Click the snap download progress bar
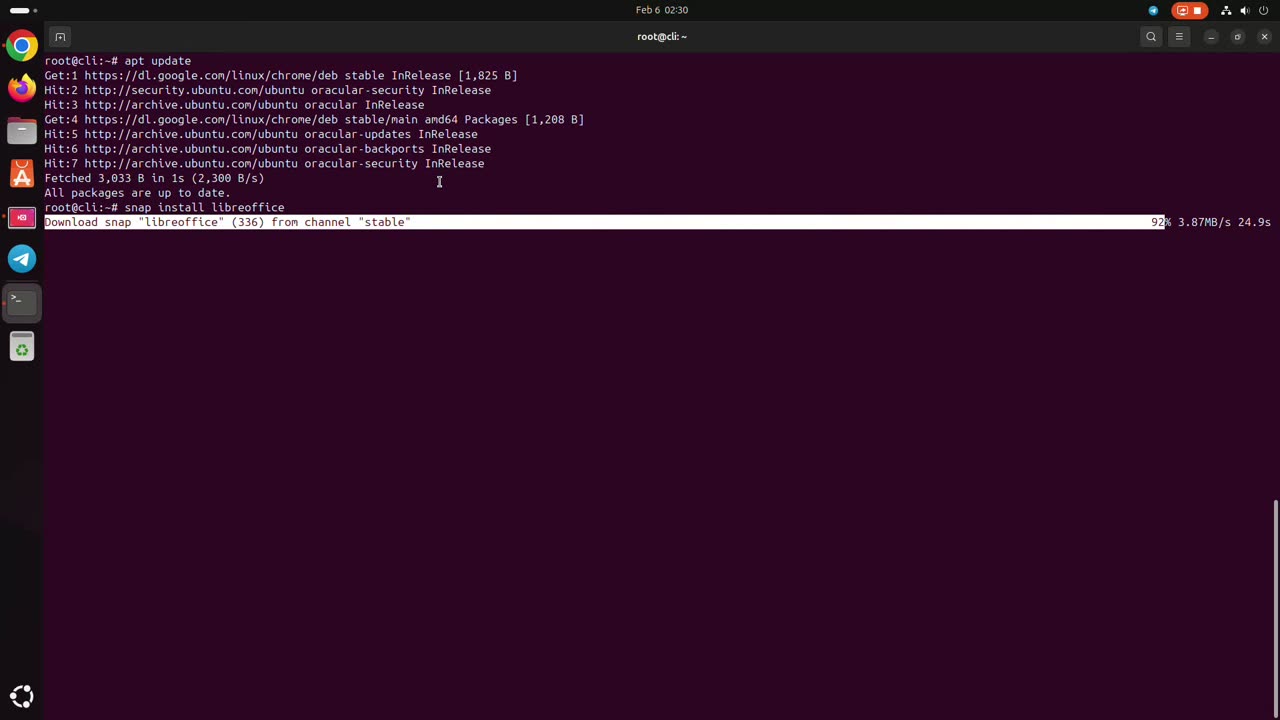Viewport: 1280px width, 720px height. click(658, 222)
